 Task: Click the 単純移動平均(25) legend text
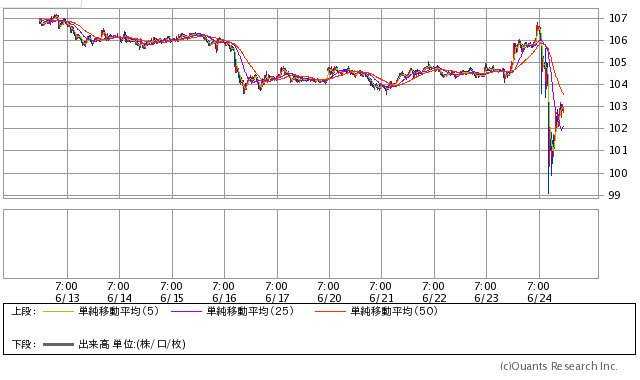(x=250, y=311)
